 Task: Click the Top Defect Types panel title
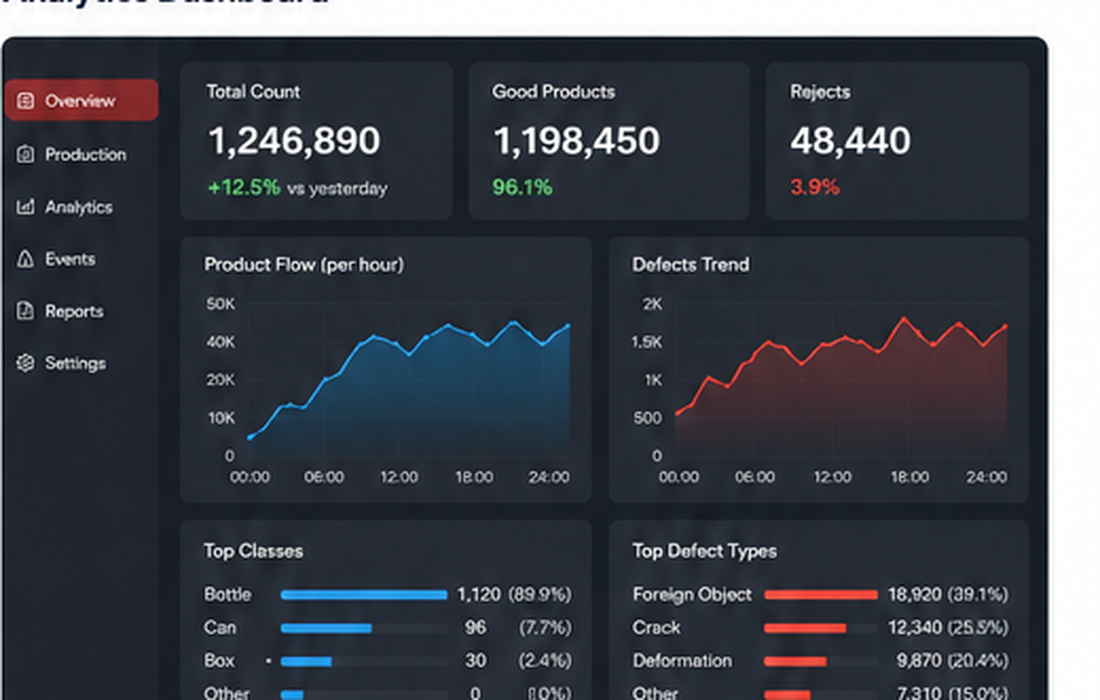click(704, 551)
